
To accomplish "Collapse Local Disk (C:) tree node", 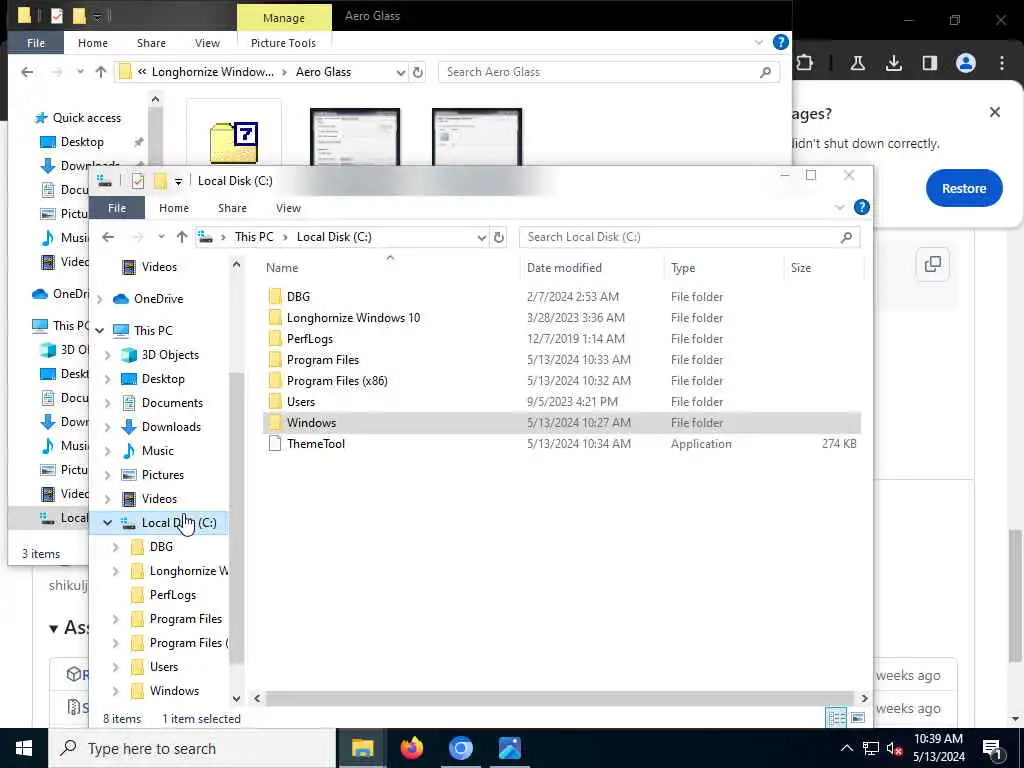I will coord(108,522).
